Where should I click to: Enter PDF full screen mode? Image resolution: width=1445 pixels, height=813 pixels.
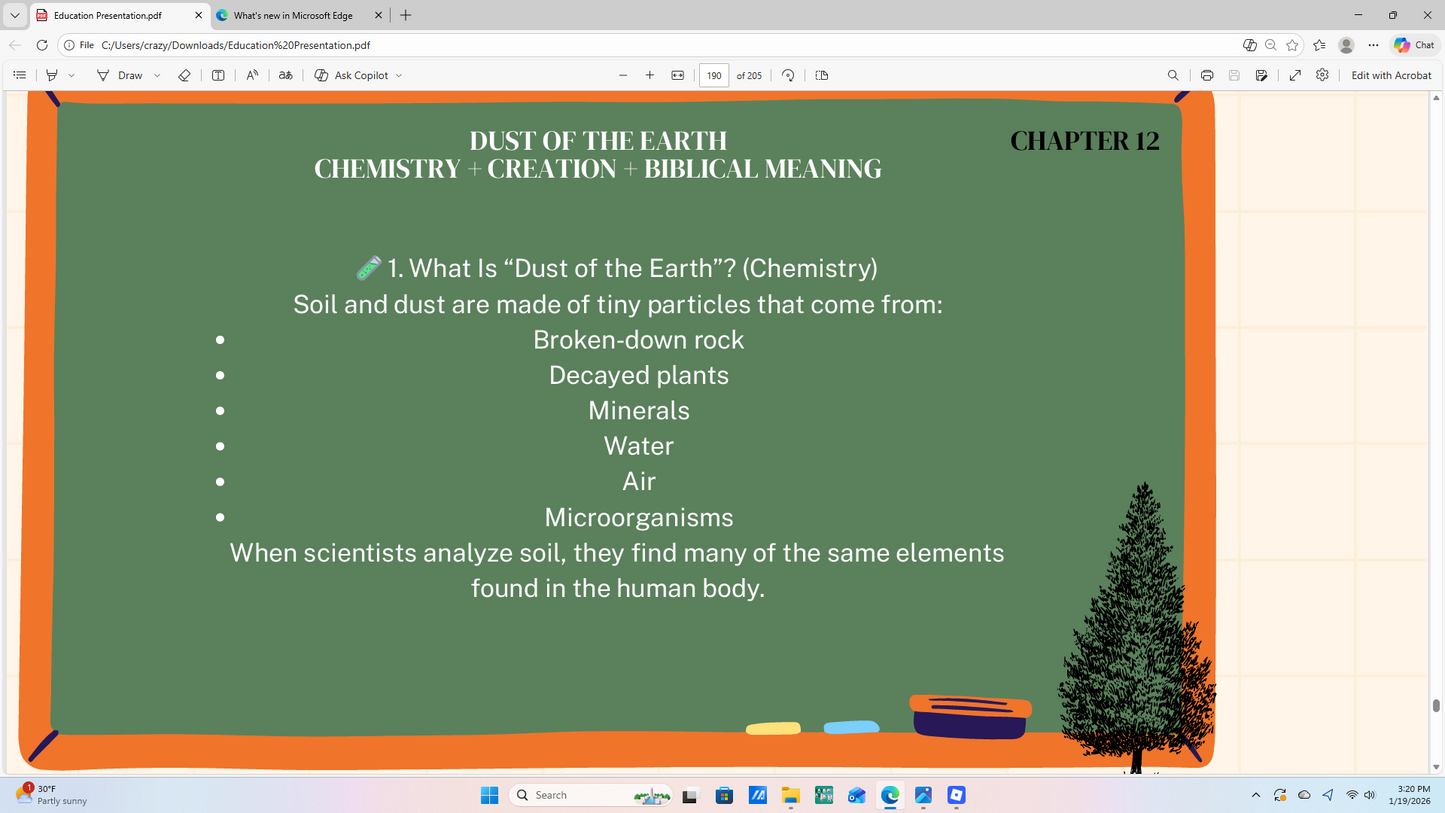[1295, 75]
